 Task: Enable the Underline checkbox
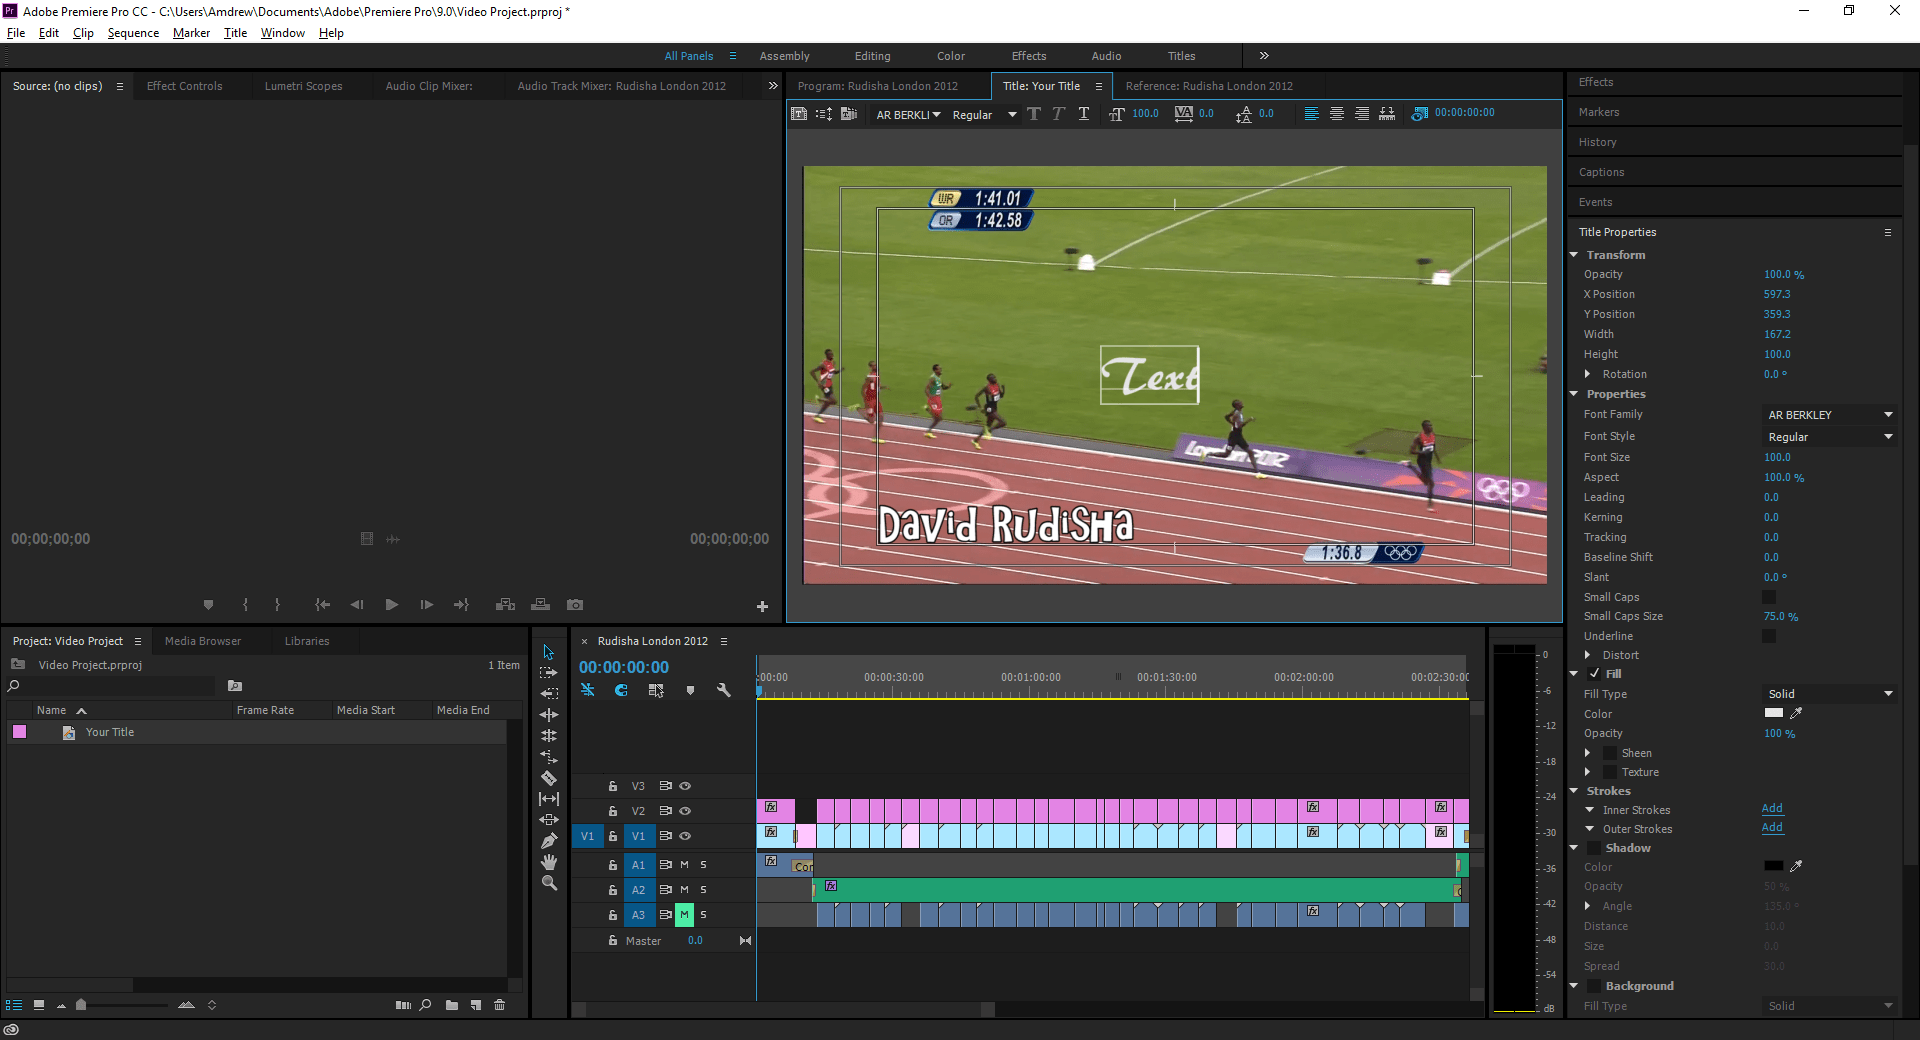[1769, 636]
